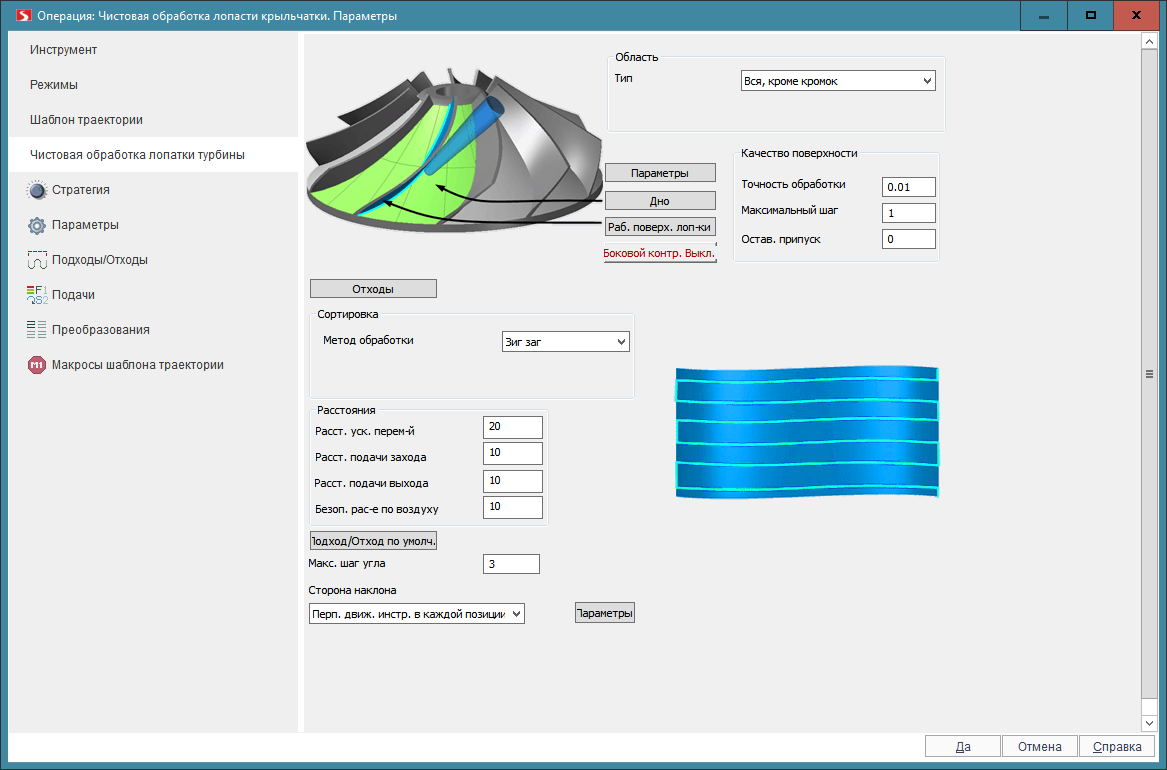Click the Боковой контр. Выкл. button

tap(659, 254)
